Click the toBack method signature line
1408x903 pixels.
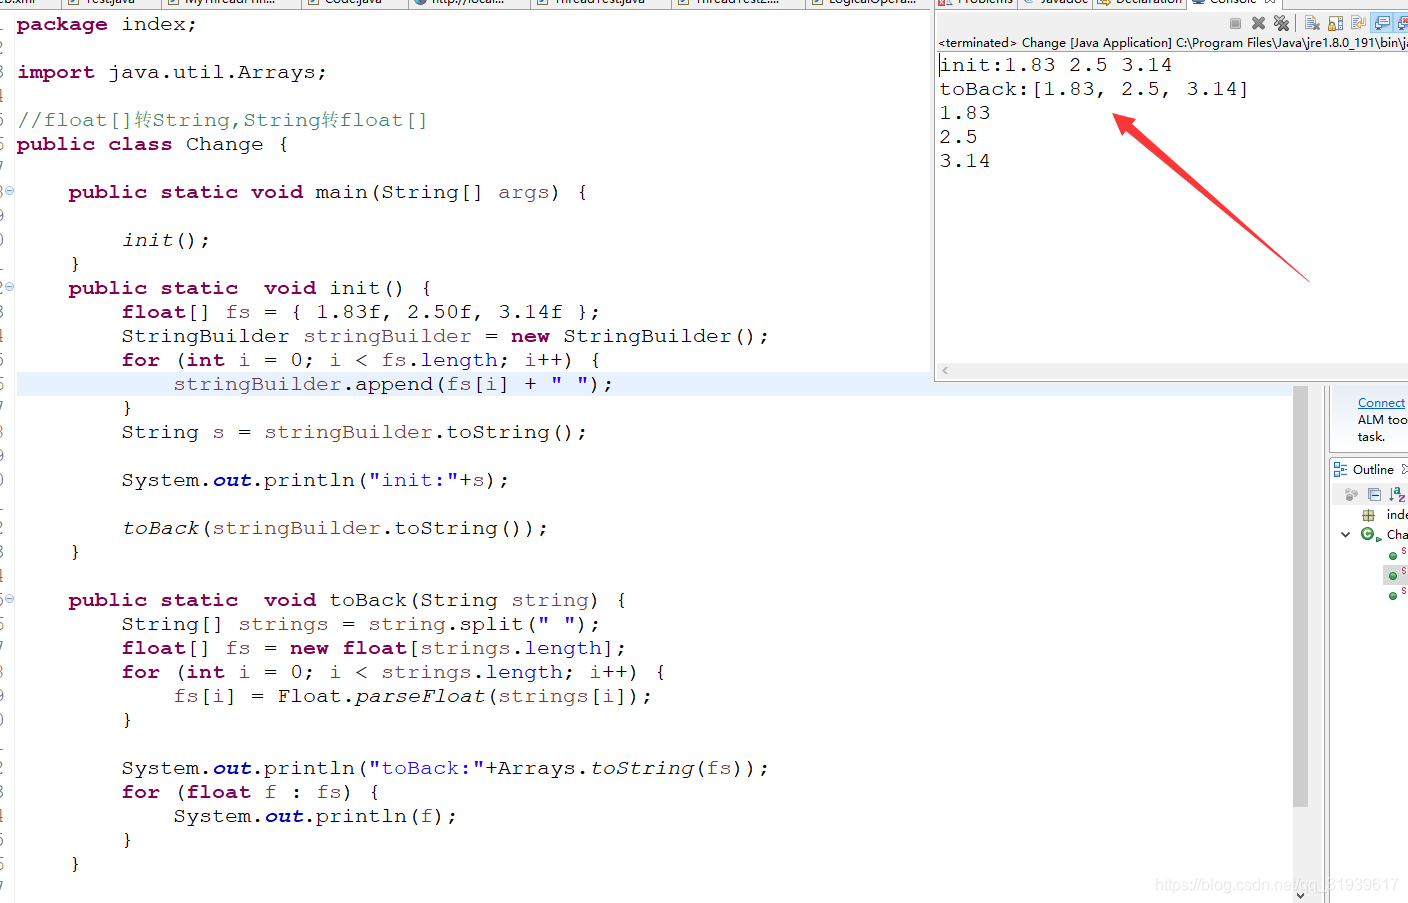[x=348, y=600]
